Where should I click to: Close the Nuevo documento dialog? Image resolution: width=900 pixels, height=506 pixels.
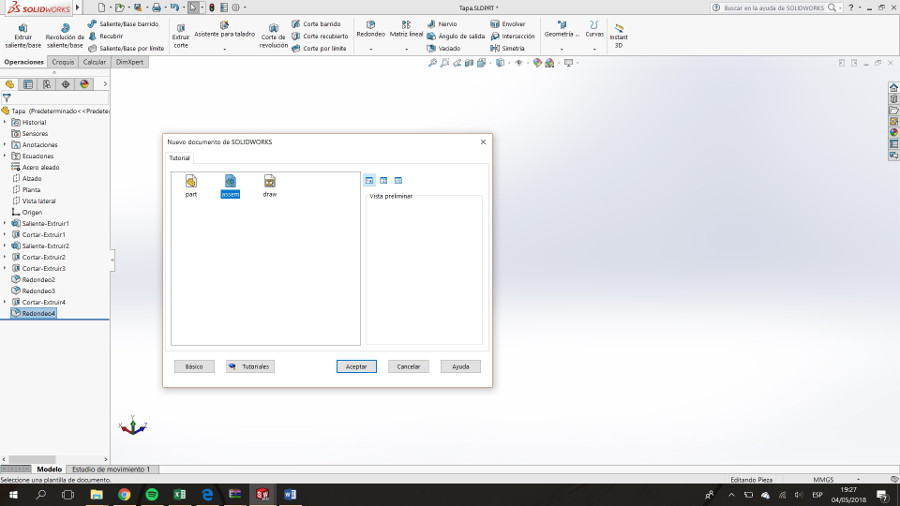(483, 142)
